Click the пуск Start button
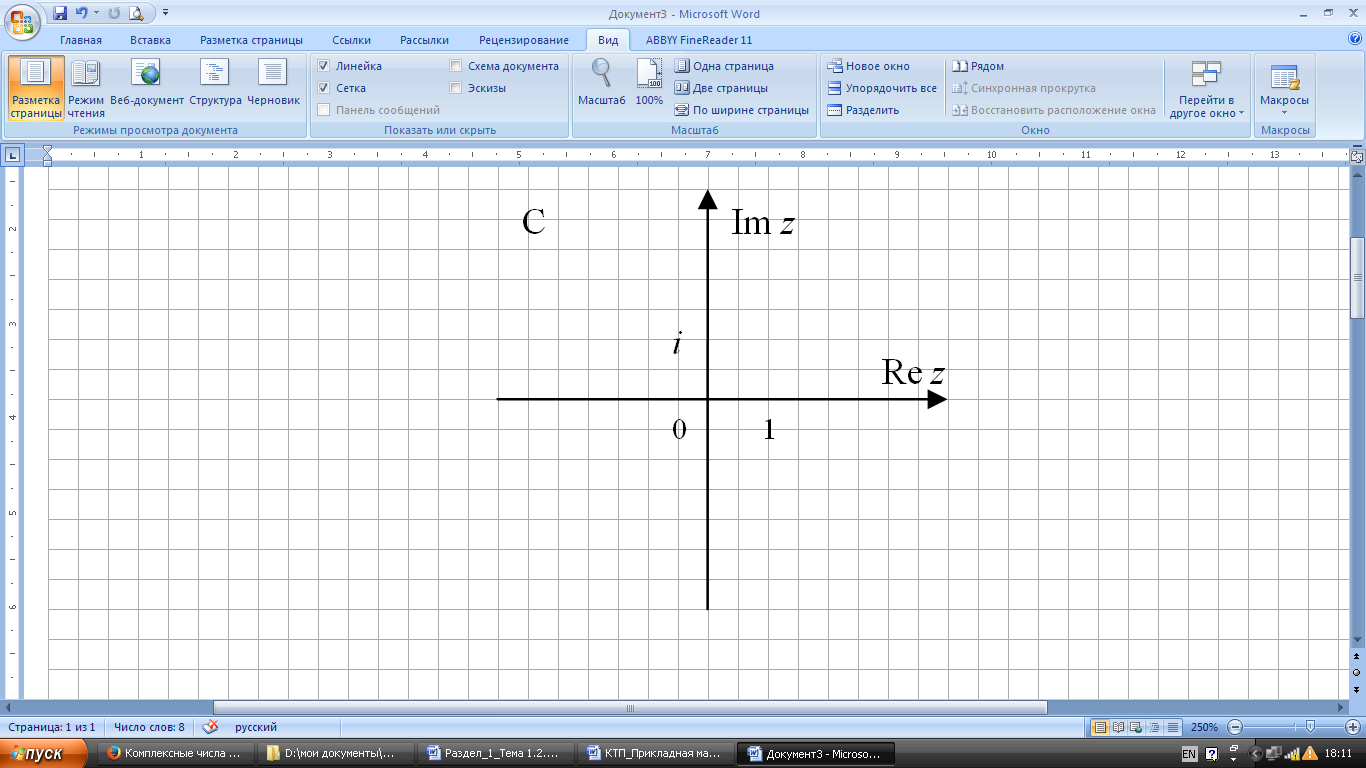Screen dimensions: 1366x768 tap(45, 753)
